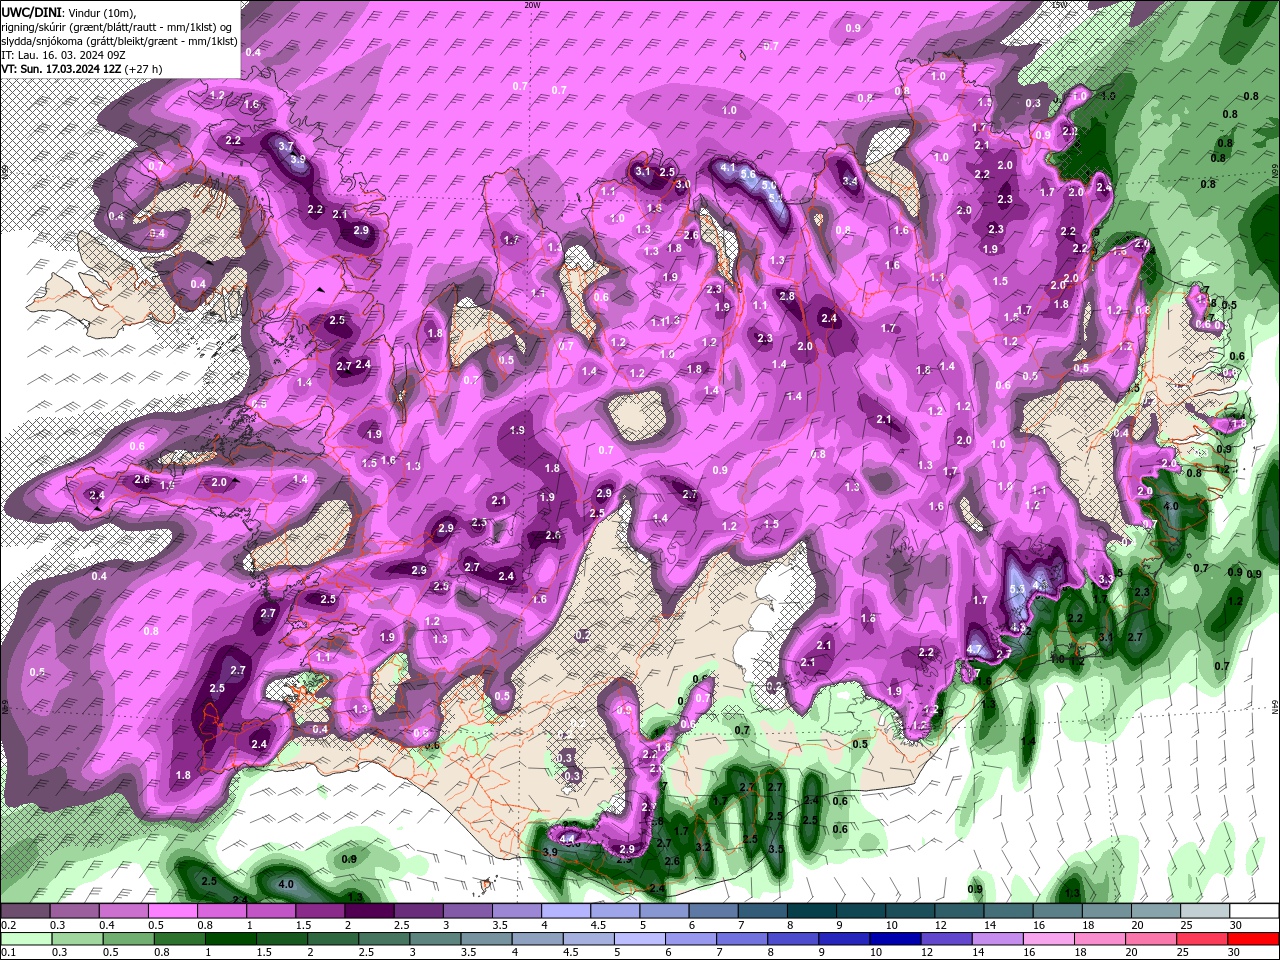The image size is (1280, 960).
Task: Select the 3.4 value on the map
Action: (850, 181)
